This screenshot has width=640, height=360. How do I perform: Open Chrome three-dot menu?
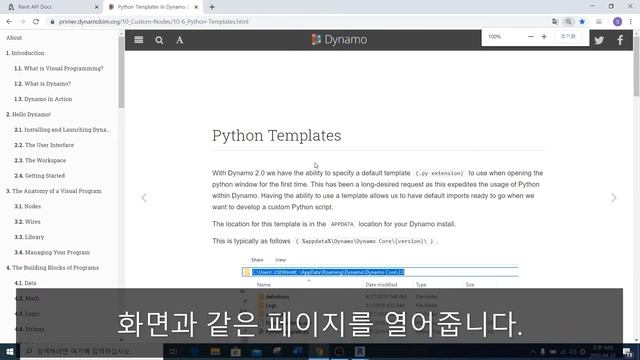631,22
